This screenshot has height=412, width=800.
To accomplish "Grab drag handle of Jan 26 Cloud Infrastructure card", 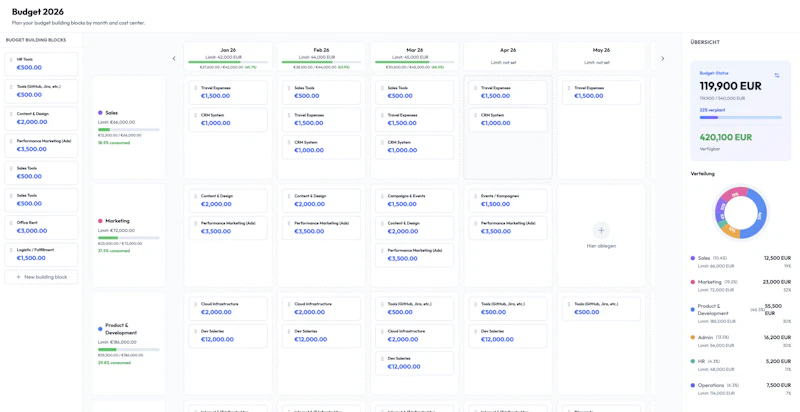I will coord(195,304).
